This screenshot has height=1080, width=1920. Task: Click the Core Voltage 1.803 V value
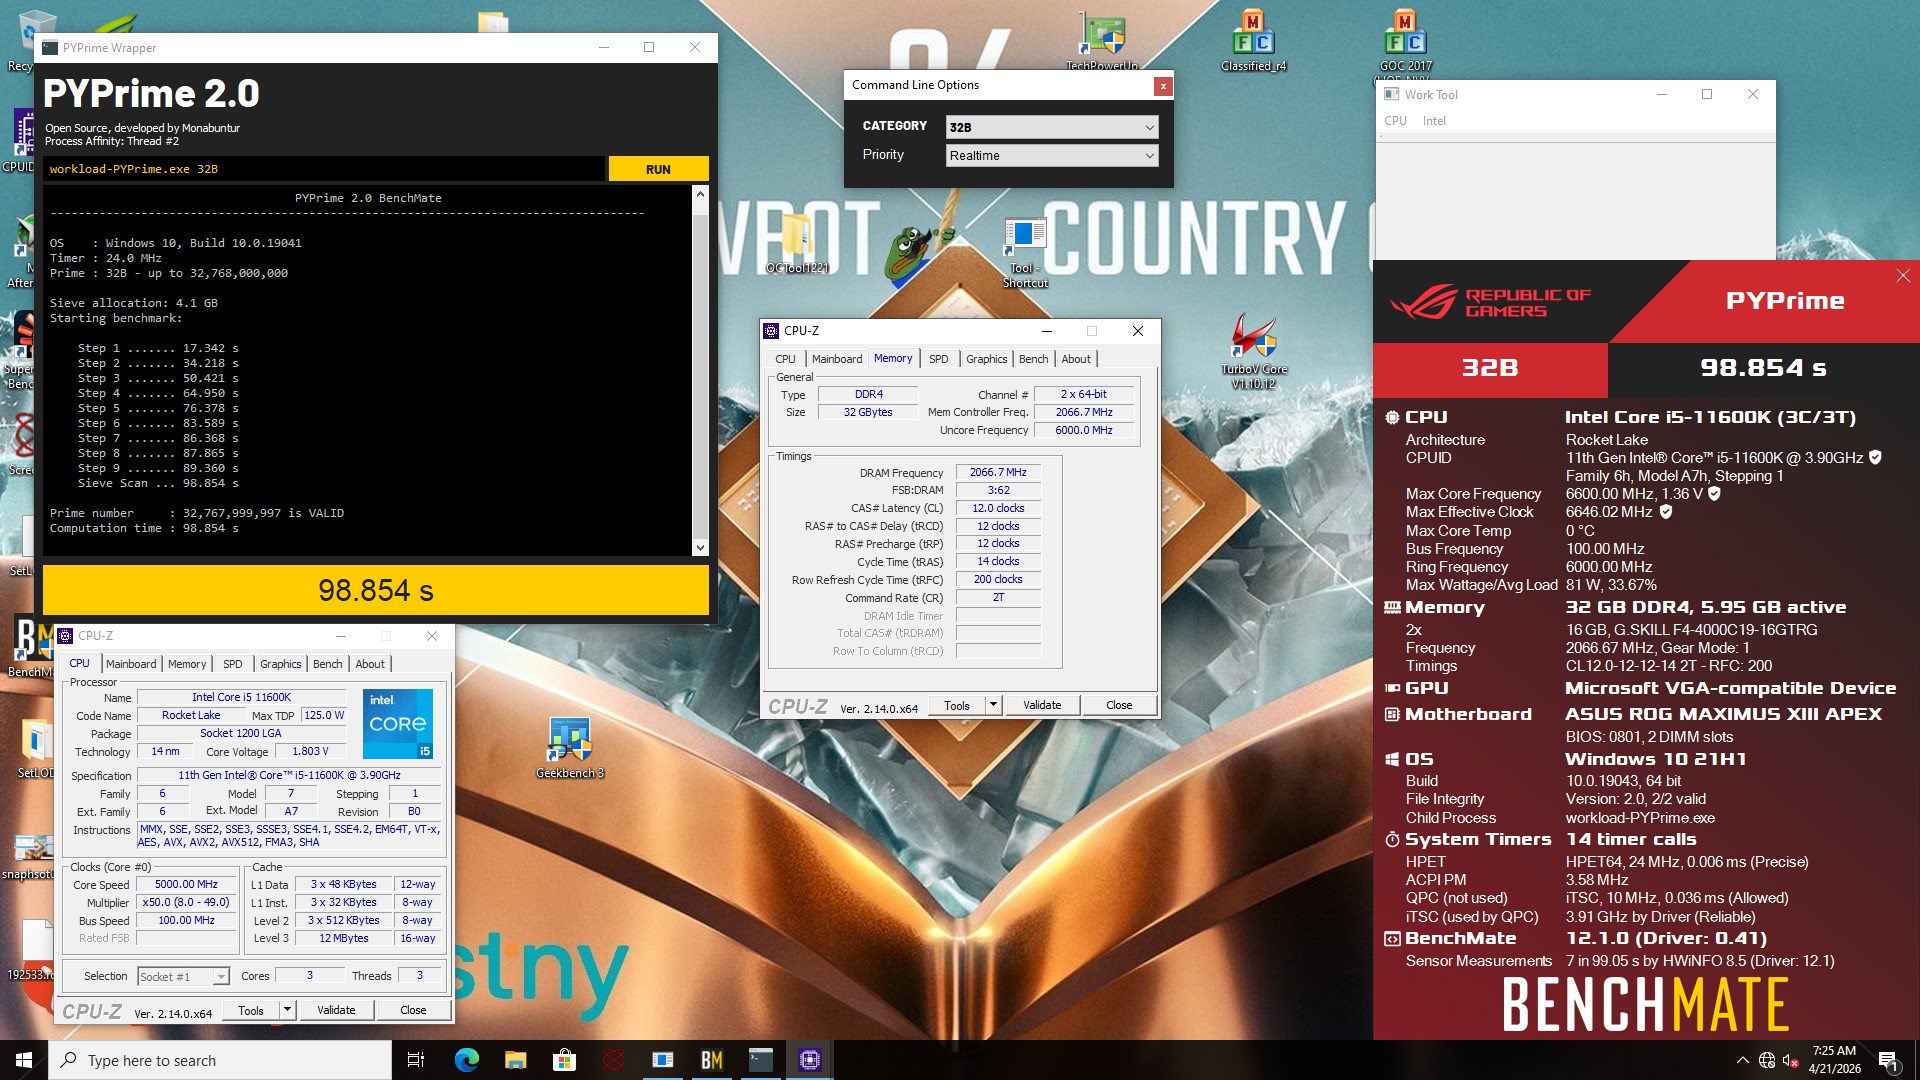[310, 751]
